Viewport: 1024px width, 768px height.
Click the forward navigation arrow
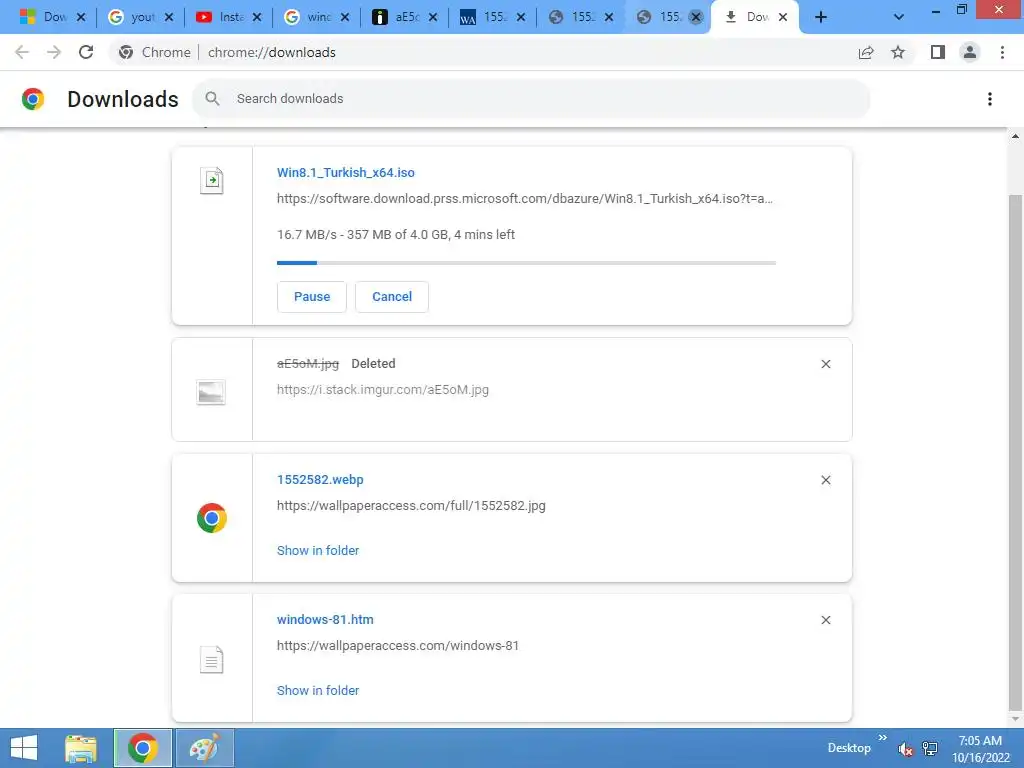(54, 52)
